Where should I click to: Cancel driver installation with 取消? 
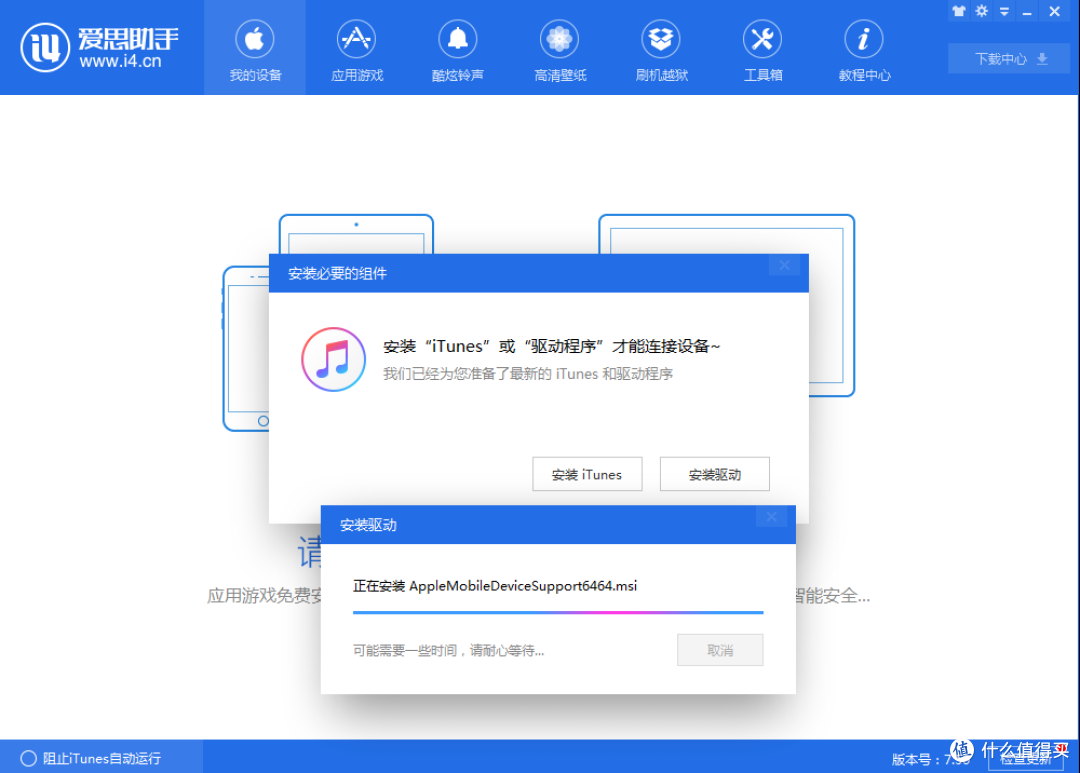point(720,650)
